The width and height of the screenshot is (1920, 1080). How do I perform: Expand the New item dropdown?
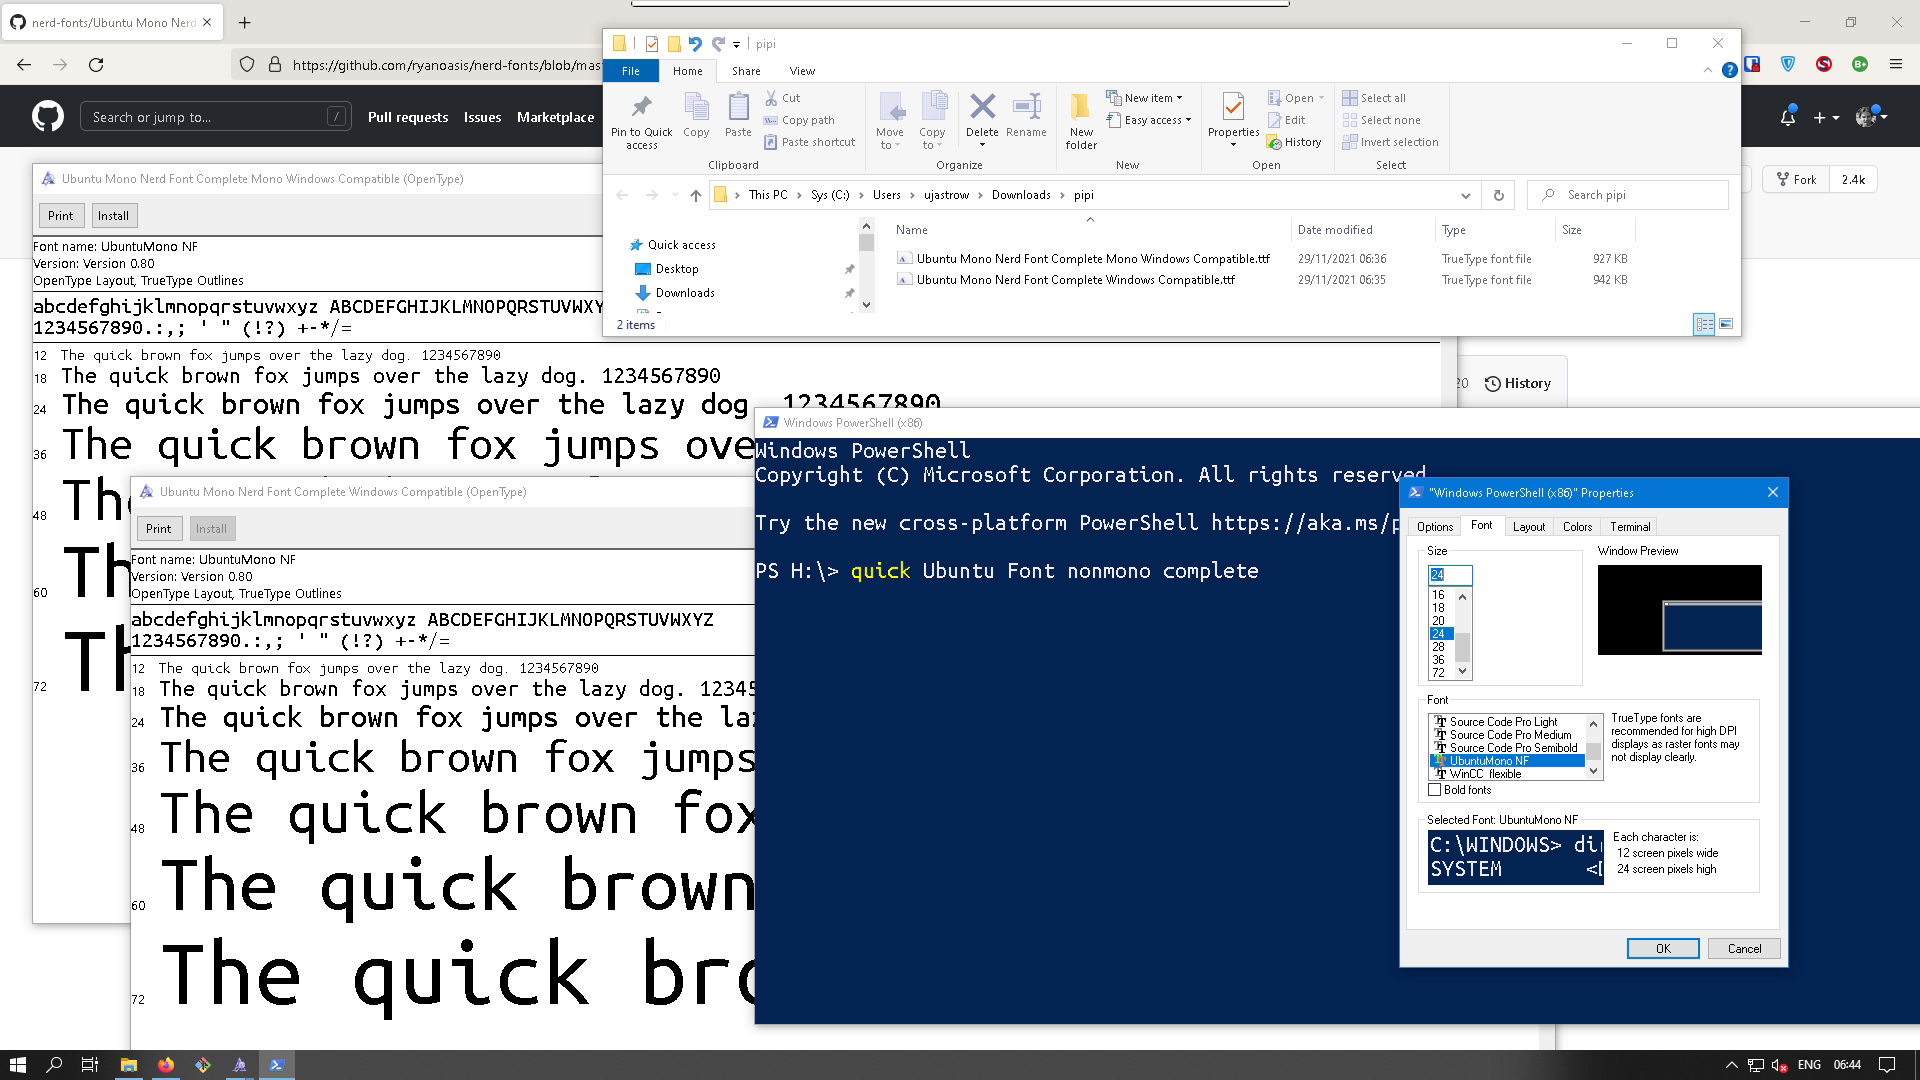tap(1179, 98)
